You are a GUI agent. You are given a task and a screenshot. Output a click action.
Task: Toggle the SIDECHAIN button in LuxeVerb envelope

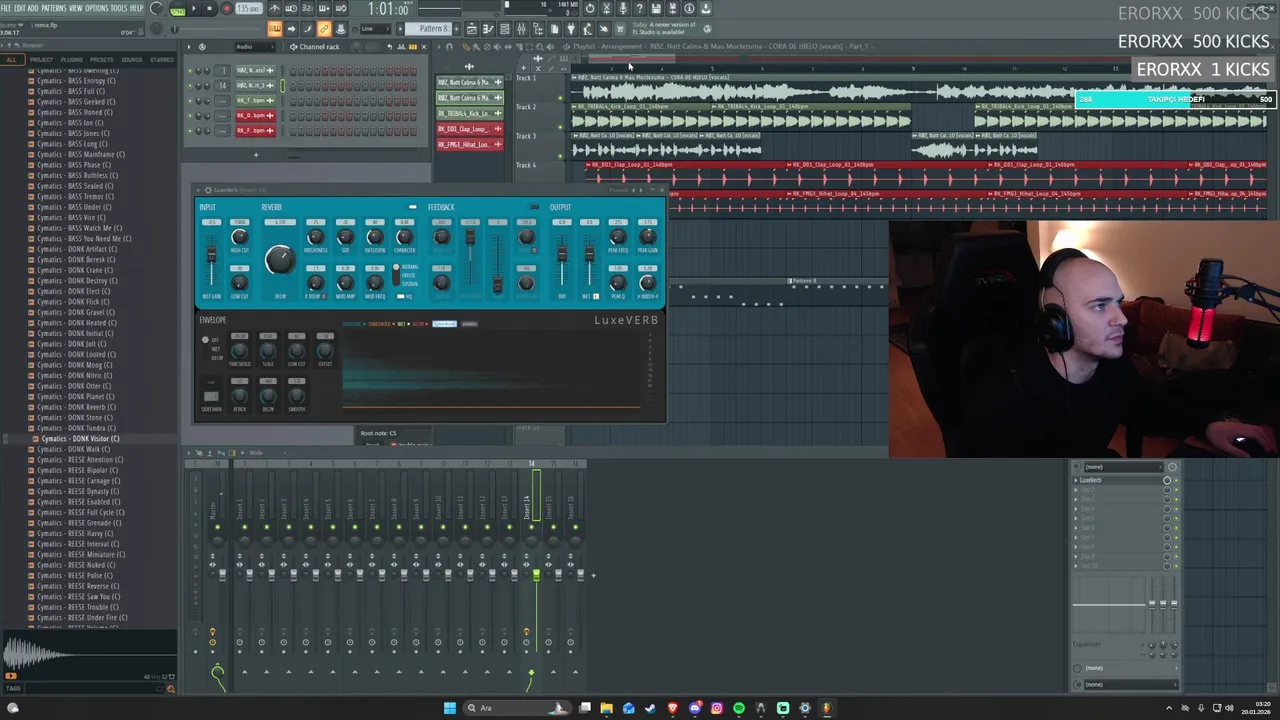[211, 397]
